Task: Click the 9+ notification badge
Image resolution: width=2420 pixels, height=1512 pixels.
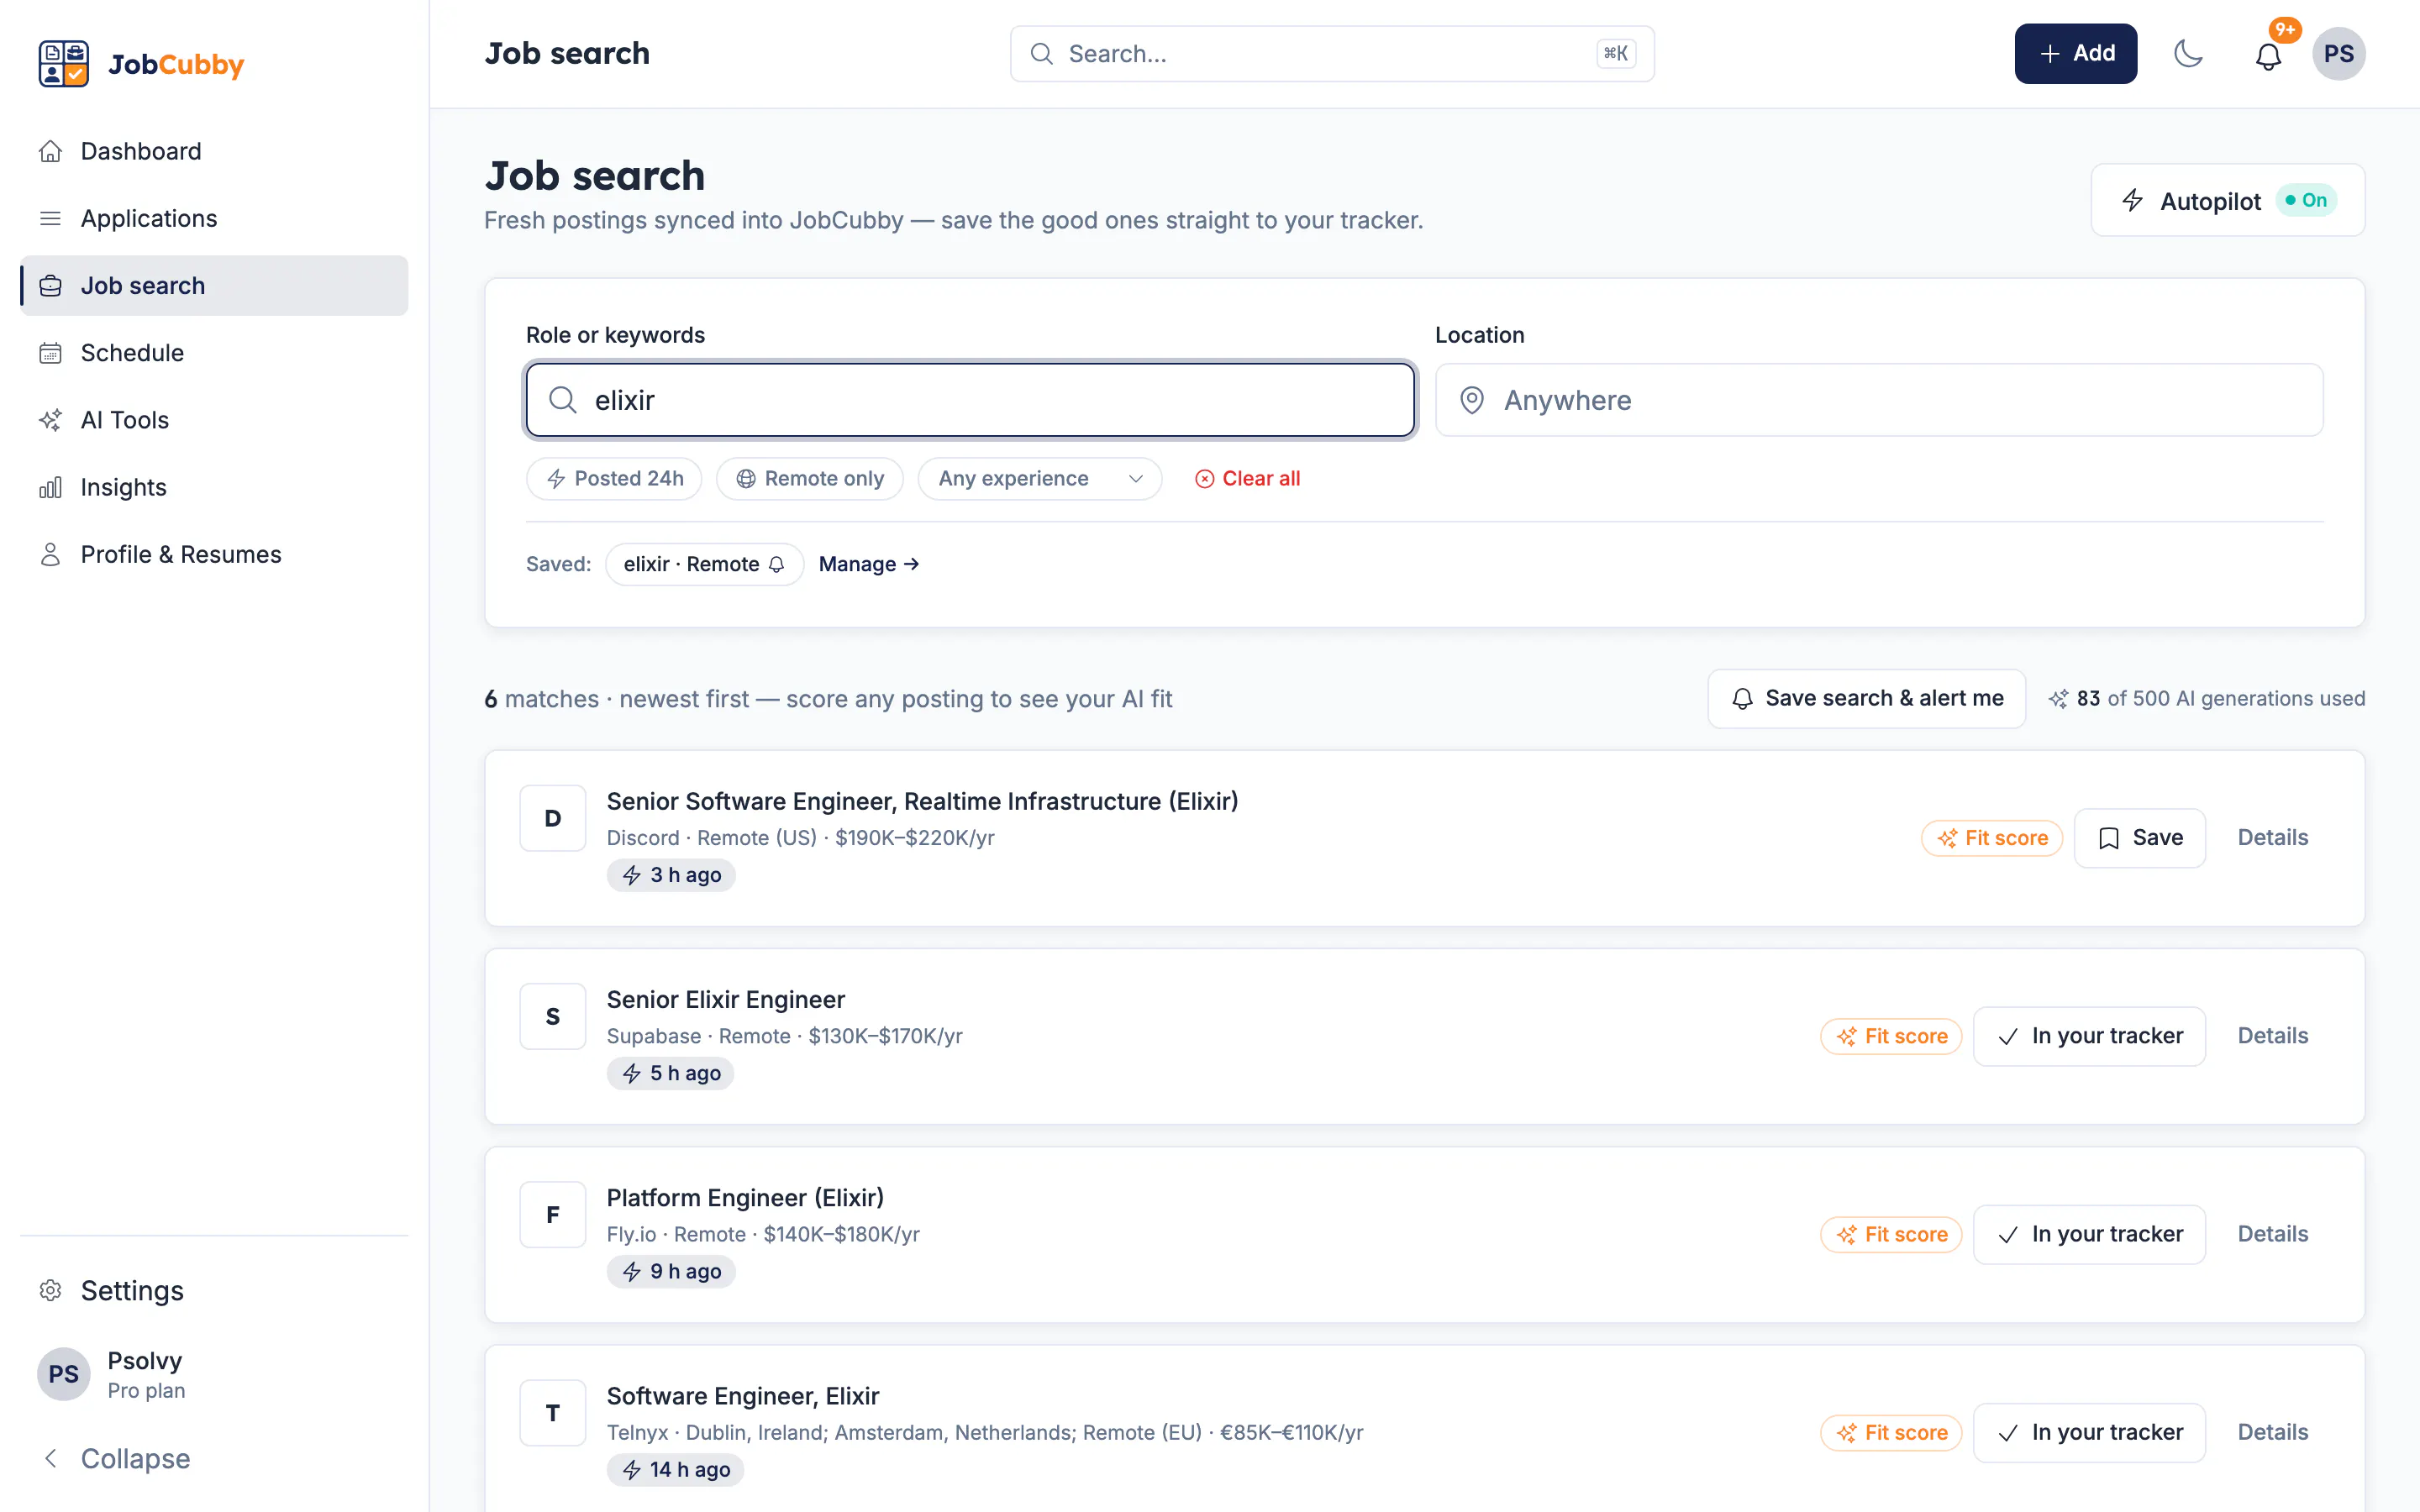Action: click(x=2285, y=30)
